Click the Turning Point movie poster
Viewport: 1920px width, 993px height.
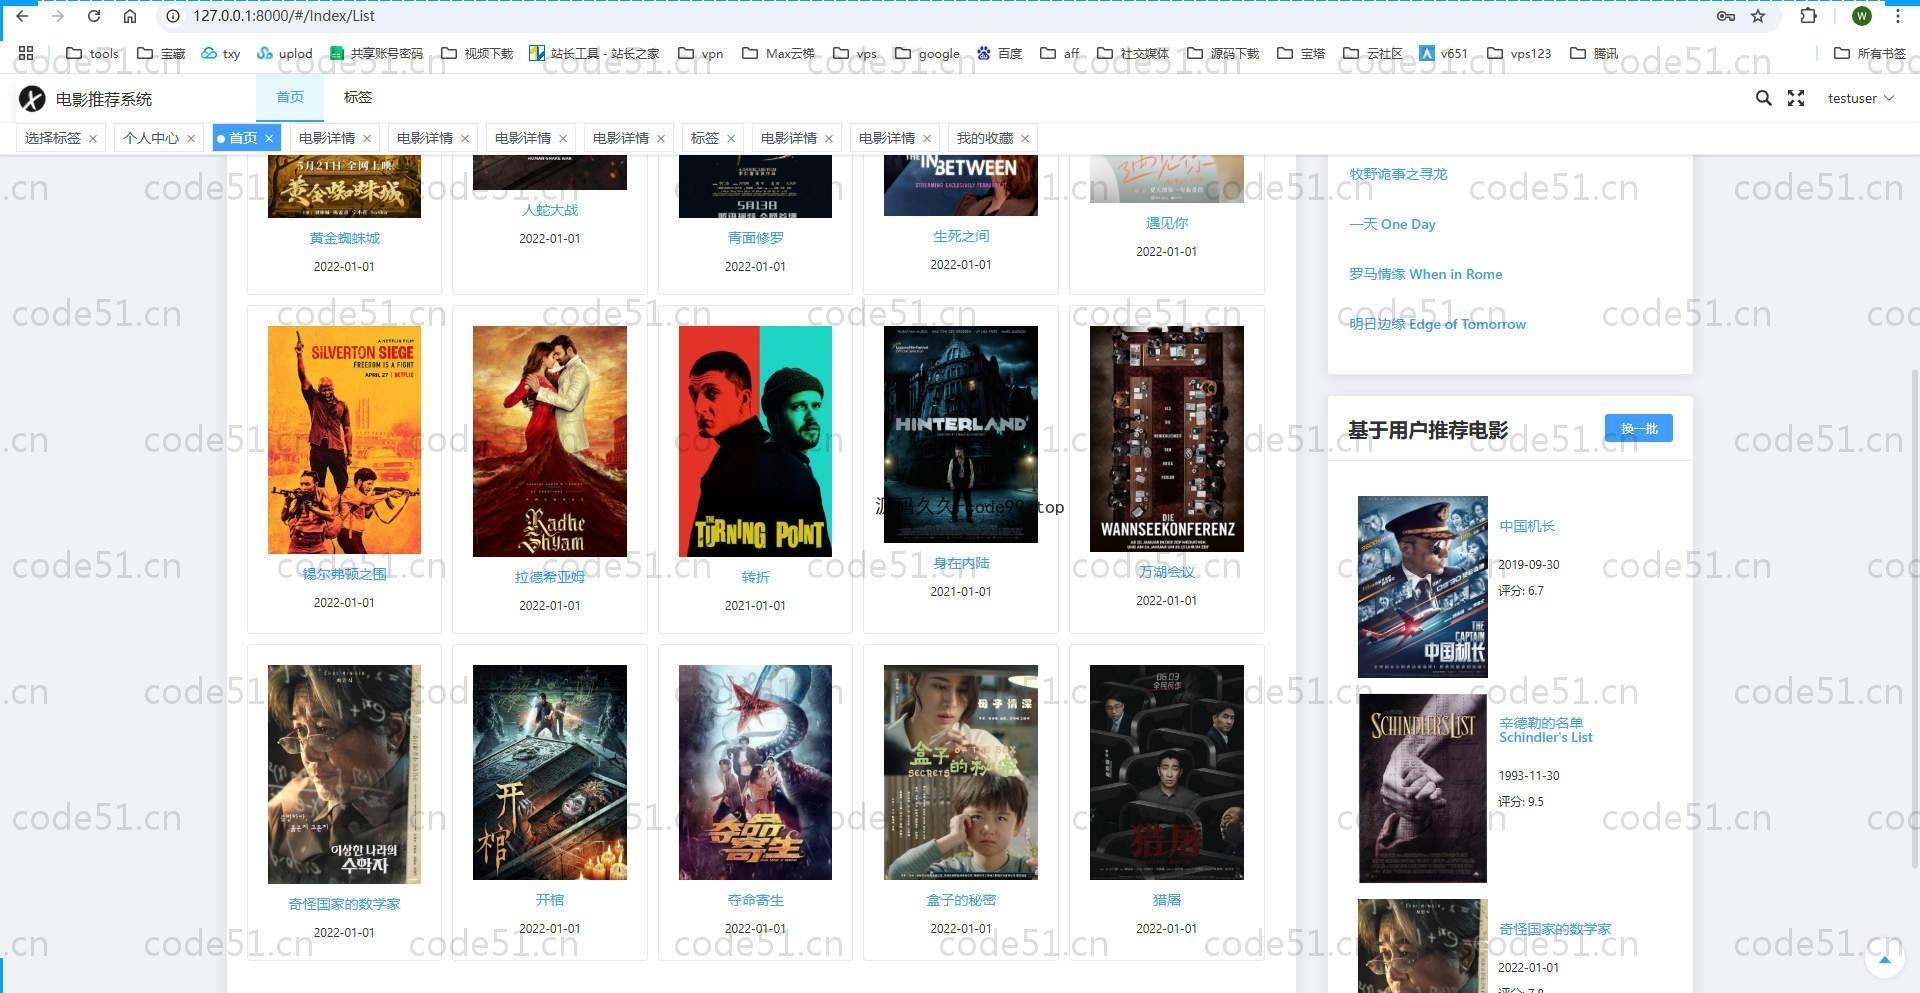click(x=755, y=441)
